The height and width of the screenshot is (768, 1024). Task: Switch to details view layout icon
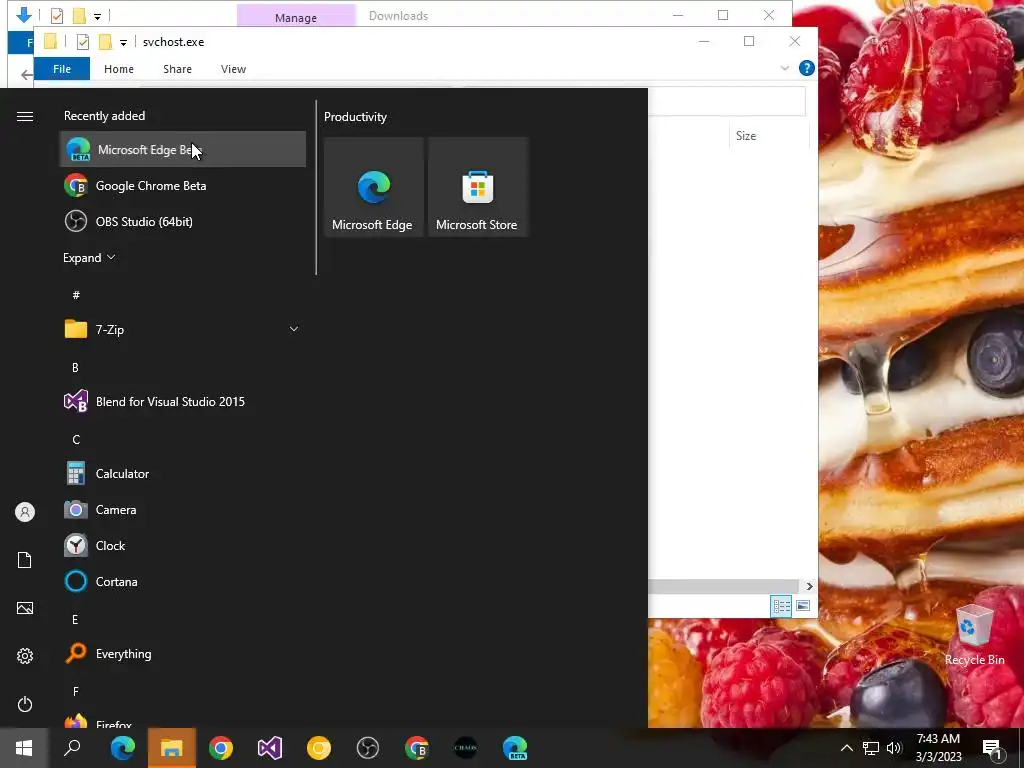[x=781, y=606]
